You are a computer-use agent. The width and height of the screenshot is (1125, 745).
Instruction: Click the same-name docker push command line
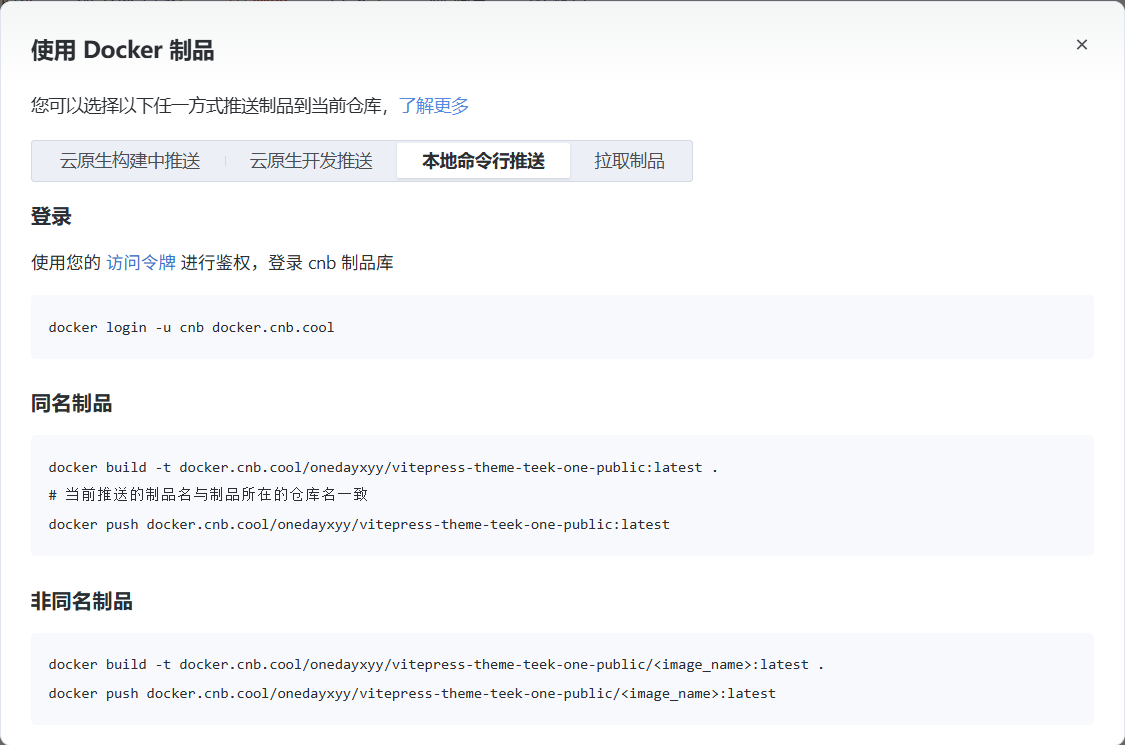pos(359,525)
